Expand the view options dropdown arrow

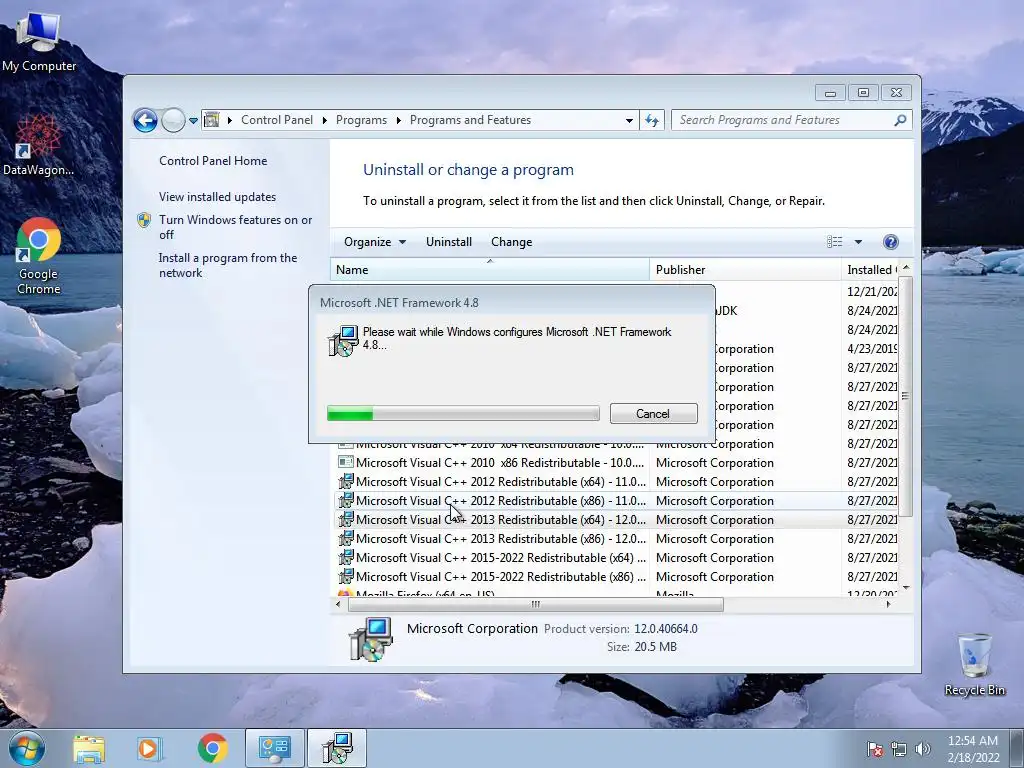858,242
